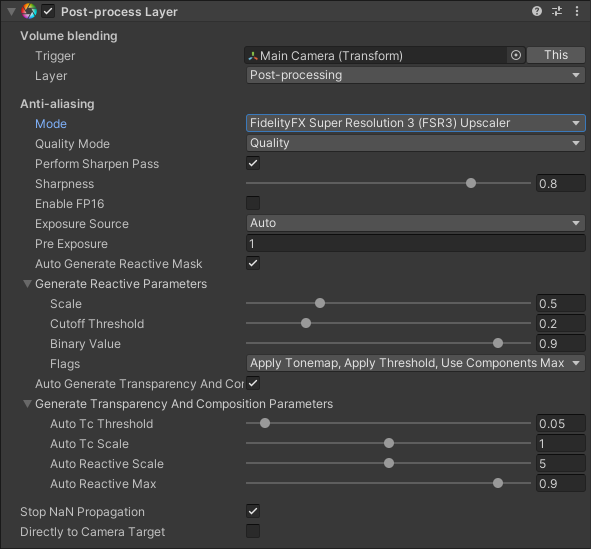Click the Sharpness value field 0.8
The image size is (591, 549).
pyautogui.click(x=560, y=184)
